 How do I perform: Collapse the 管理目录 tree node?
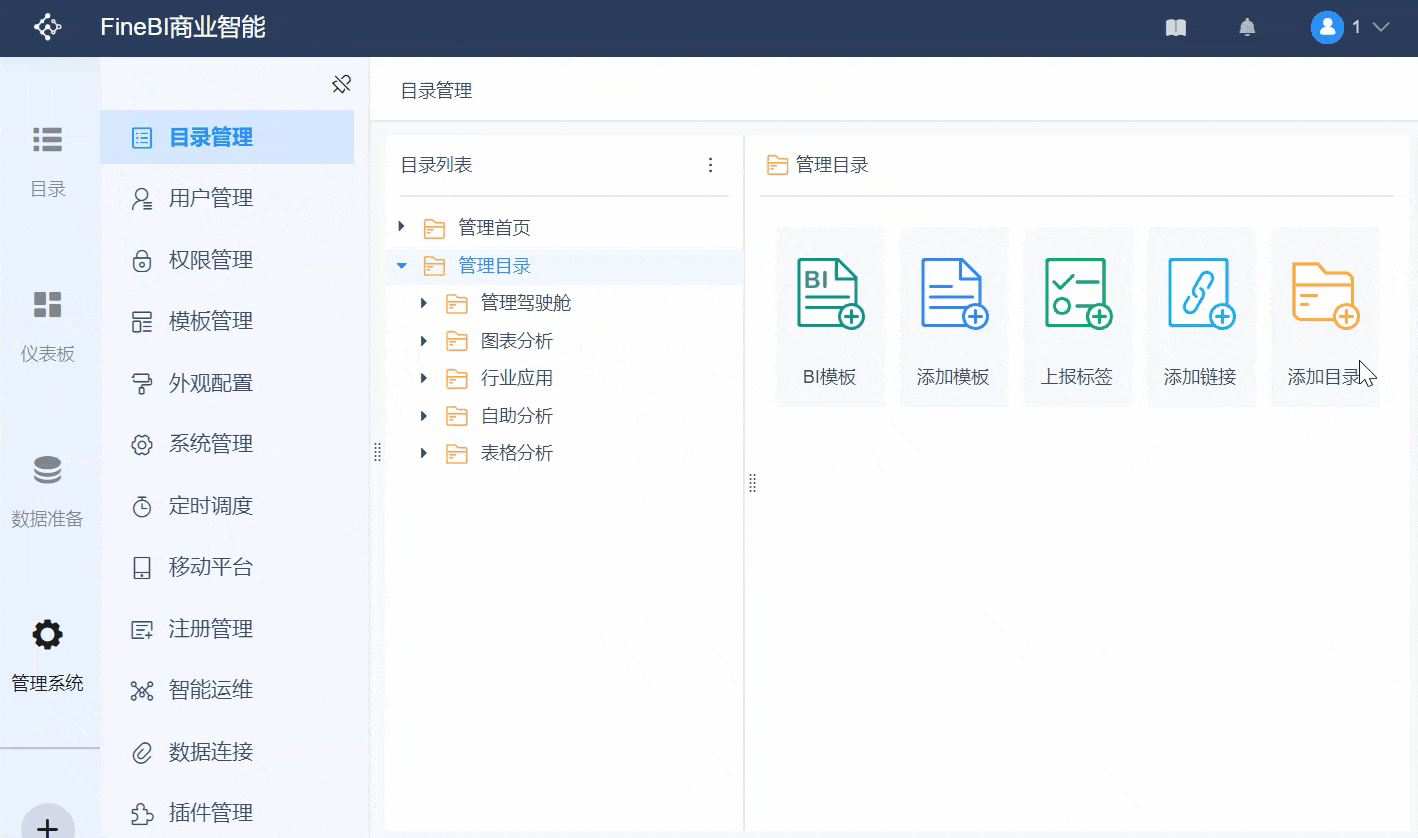click(x=402, y=266)
